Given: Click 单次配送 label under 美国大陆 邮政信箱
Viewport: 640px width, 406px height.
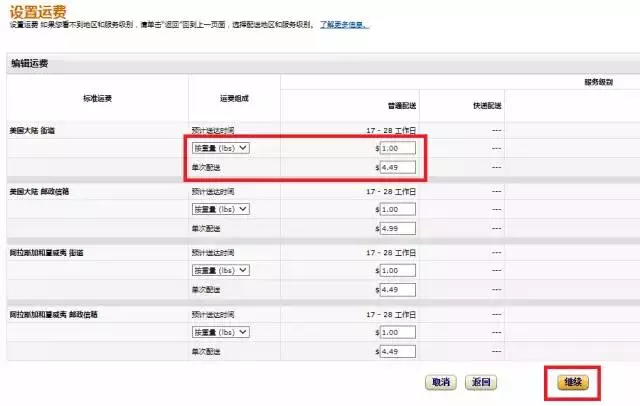Looking at the screenshot, I should pos(206,229).
